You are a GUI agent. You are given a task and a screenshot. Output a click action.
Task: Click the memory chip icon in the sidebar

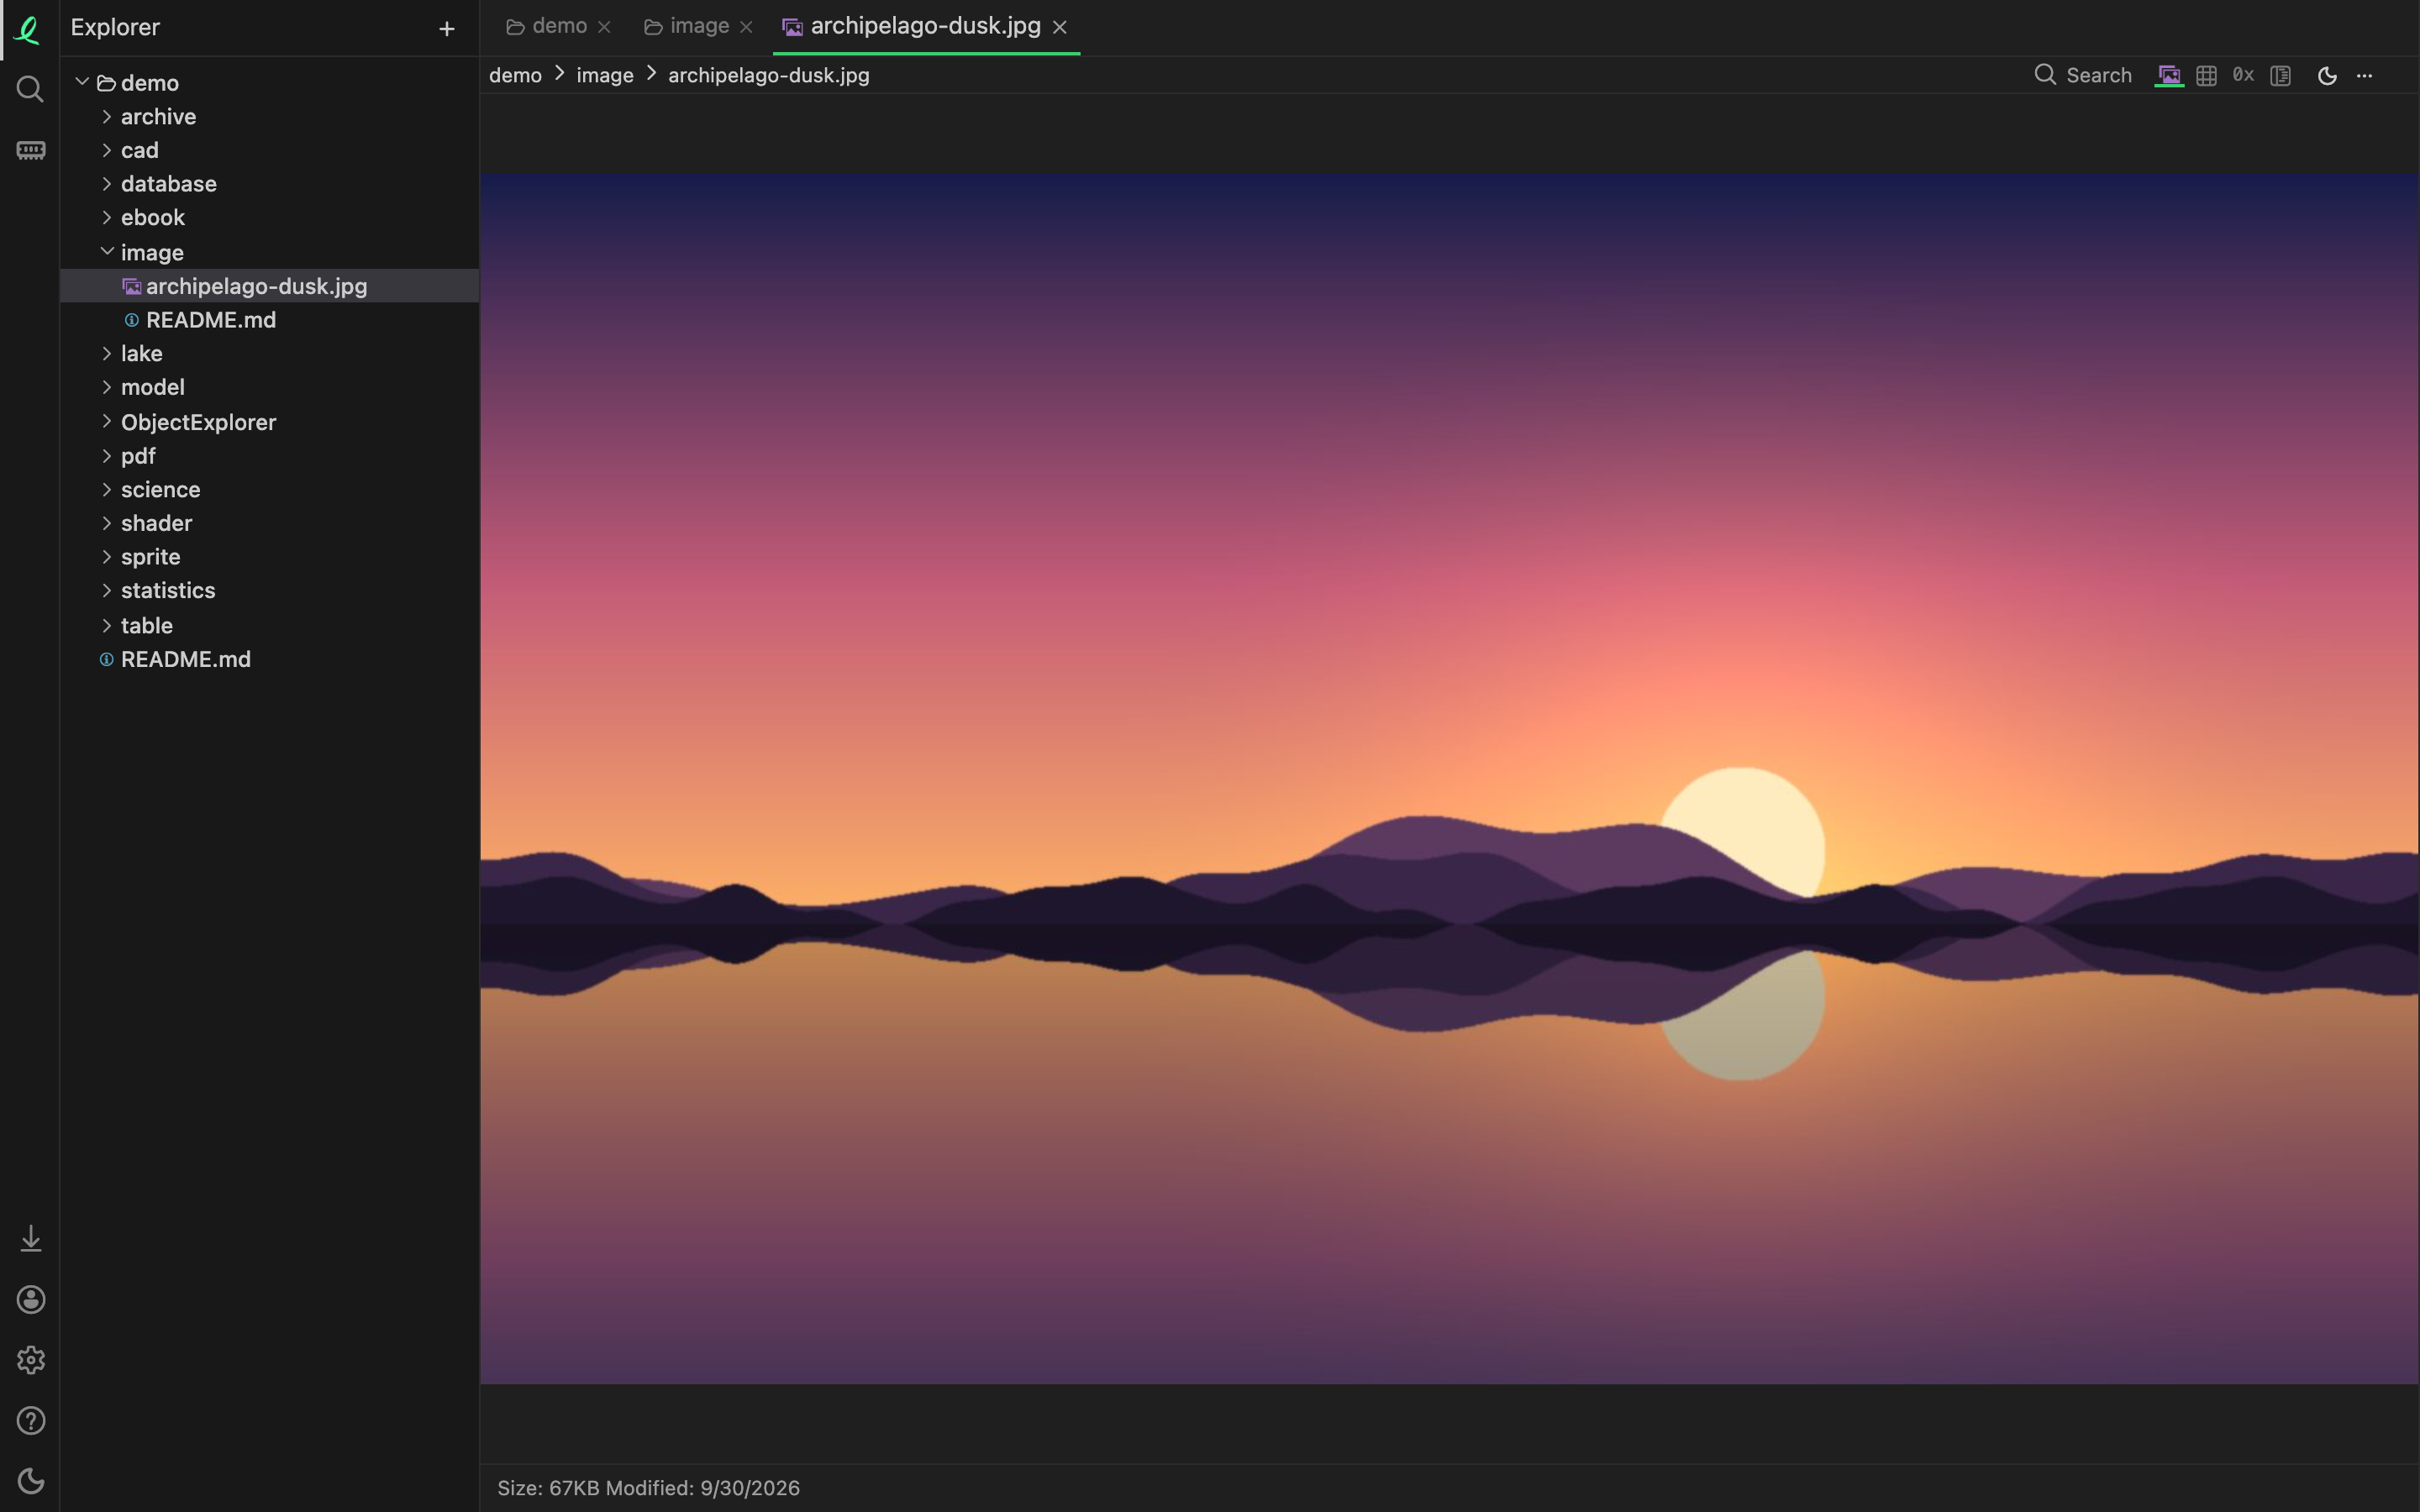click(30, 150)
